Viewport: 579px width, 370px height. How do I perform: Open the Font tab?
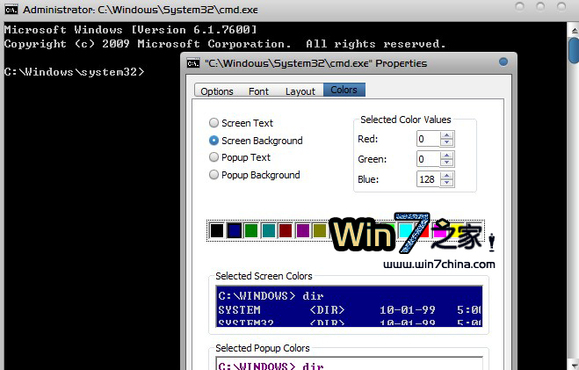point(258,91)
